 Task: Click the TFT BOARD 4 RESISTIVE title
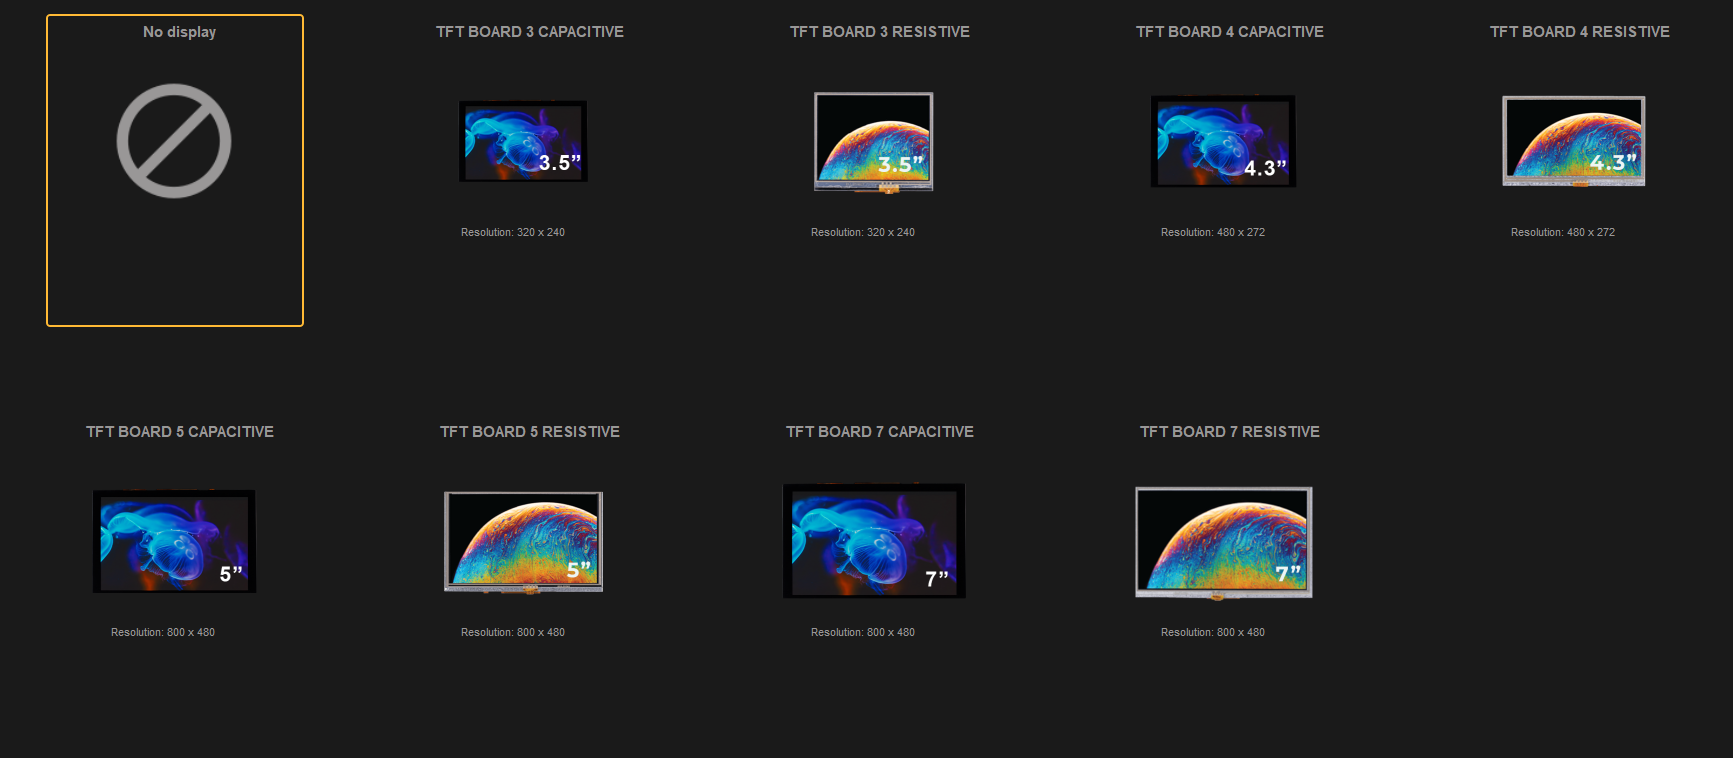1580,32
